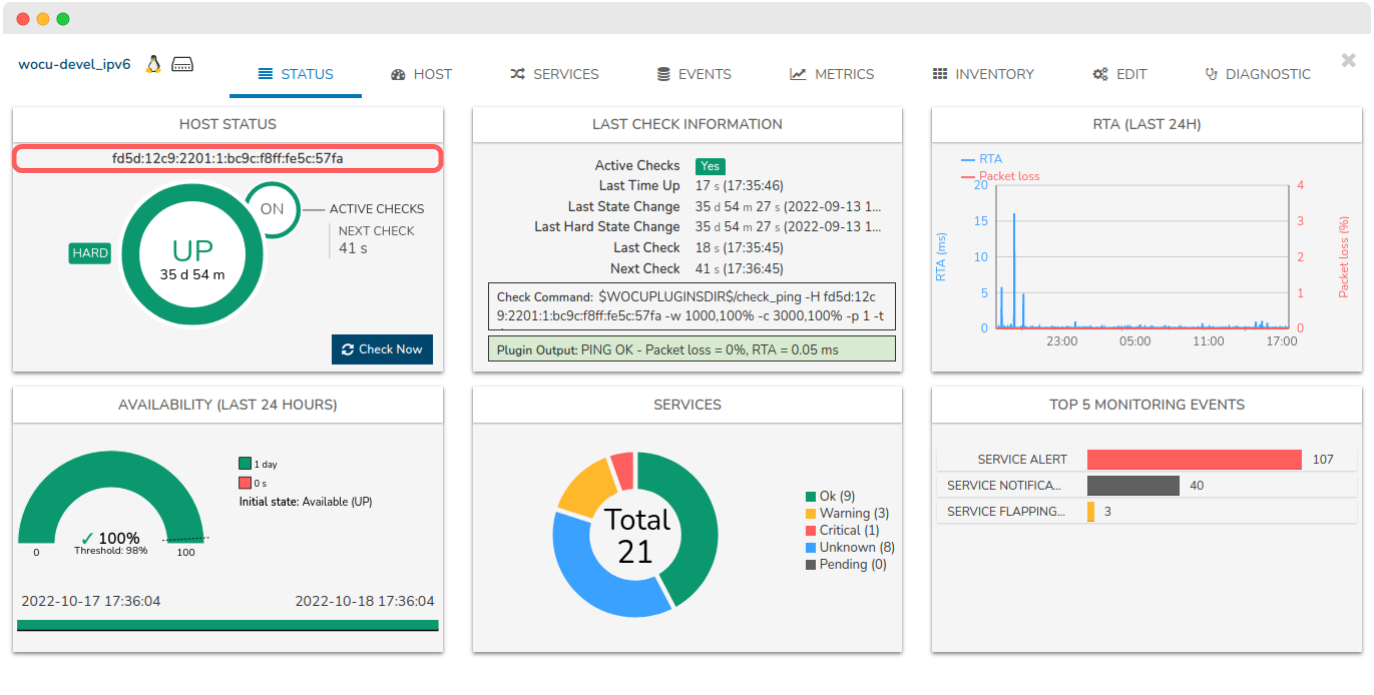Screen dimensions: 1374x695
Task: Click the Last Hard State Change value
Action: [x=789, y=227]
